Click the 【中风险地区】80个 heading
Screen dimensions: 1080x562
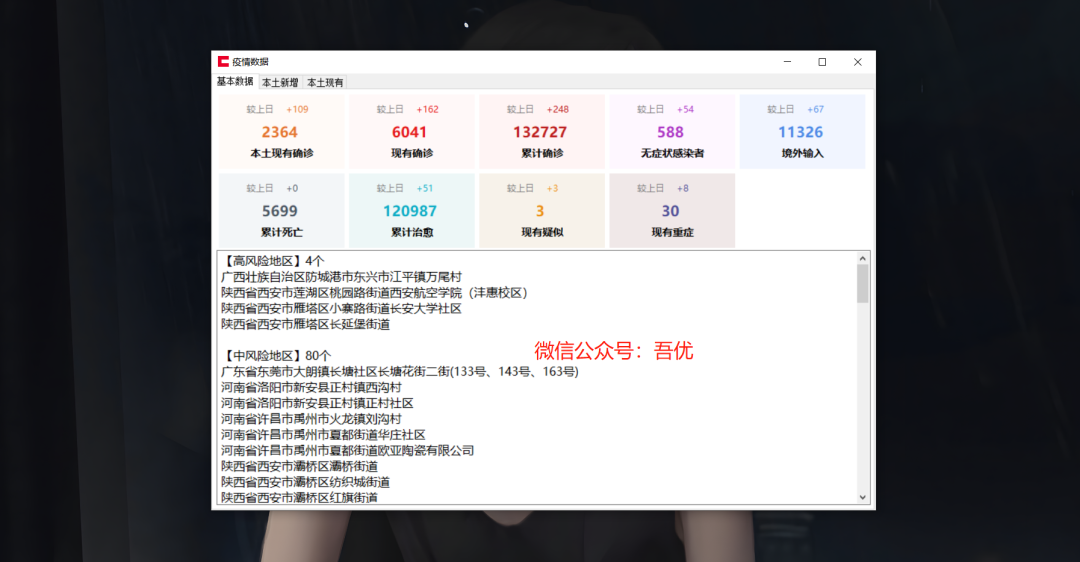276,356
